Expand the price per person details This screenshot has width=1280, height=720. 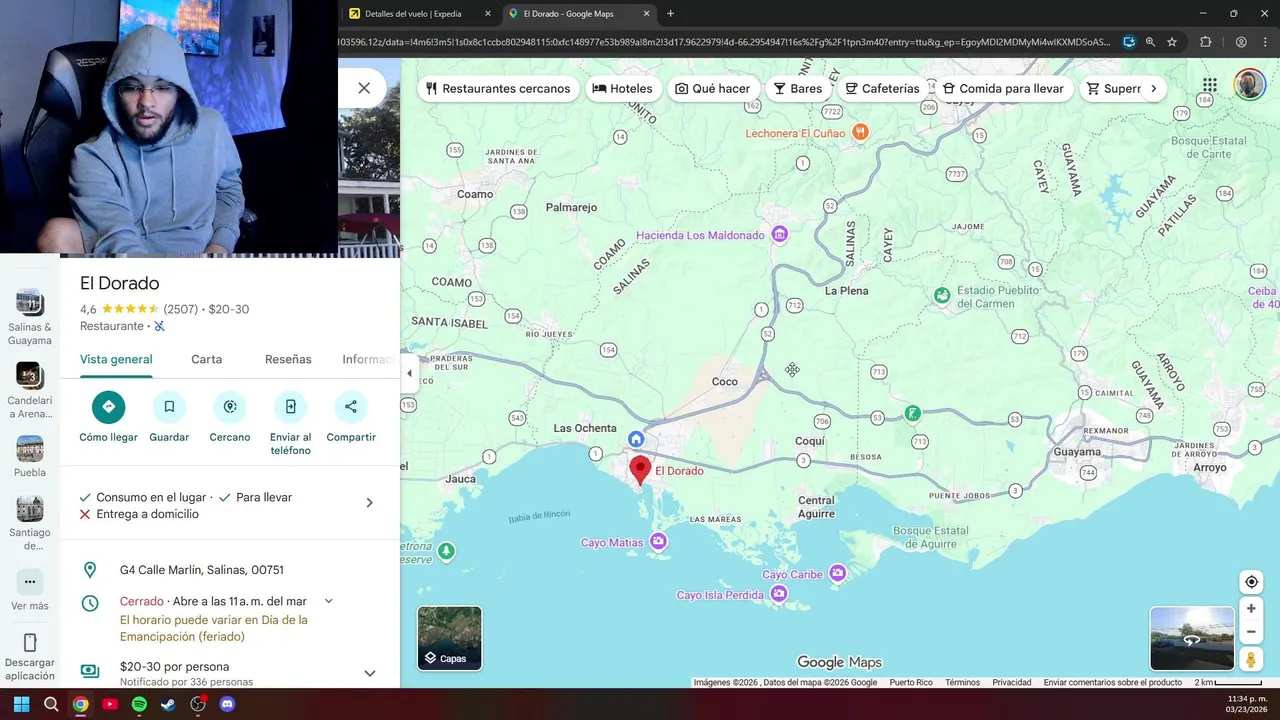click(x=369, y=673)
